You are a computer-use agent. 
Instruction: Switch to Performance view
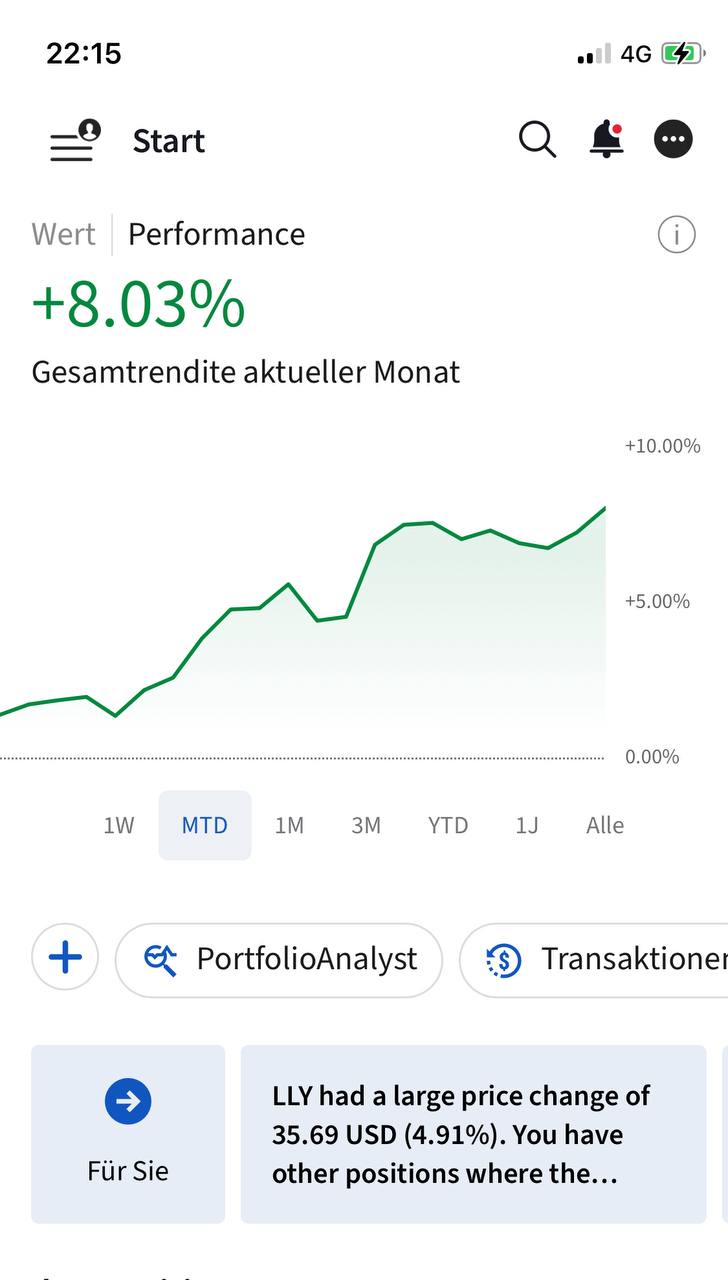[x=216, y=234]
